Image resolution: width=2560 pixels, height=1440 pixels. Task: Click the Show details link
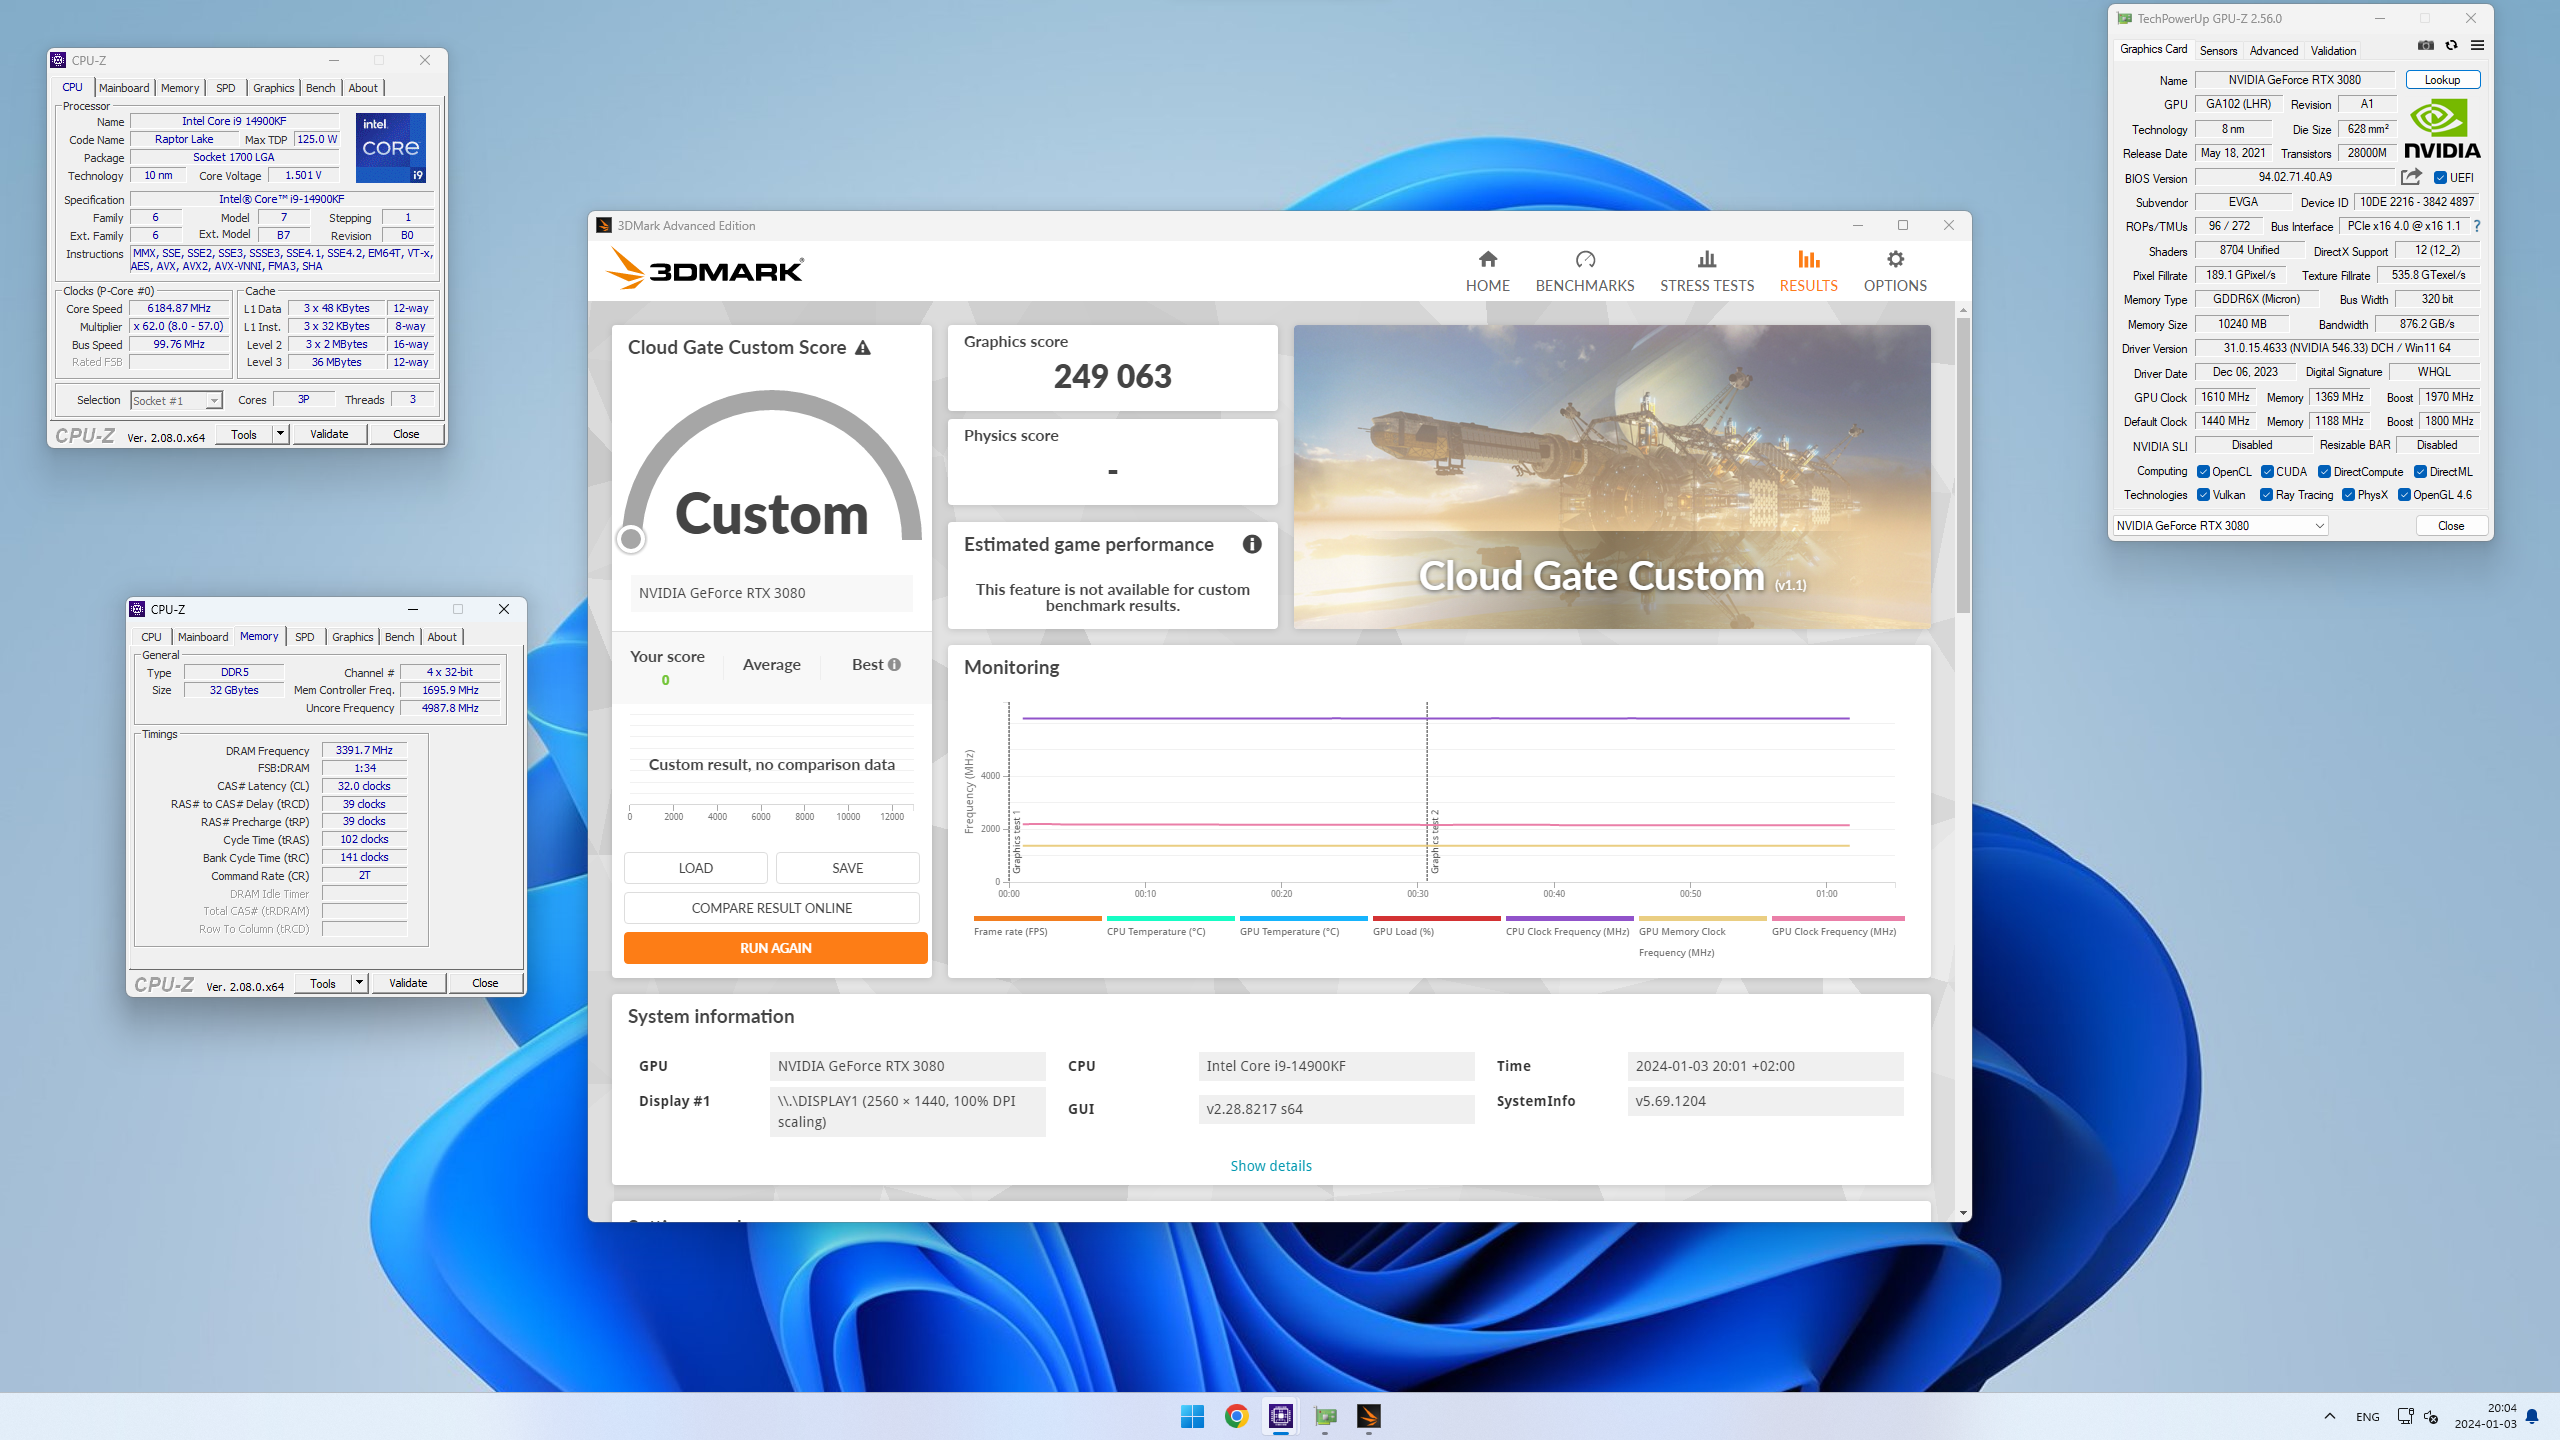tap(1270, 1166)
